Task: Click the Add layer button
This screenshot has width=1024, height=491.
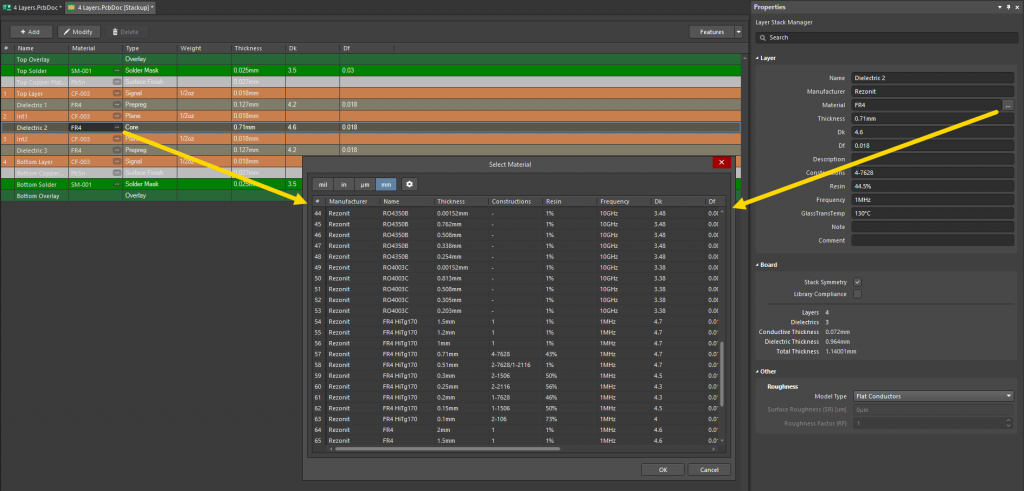Action: pos(31,31)
